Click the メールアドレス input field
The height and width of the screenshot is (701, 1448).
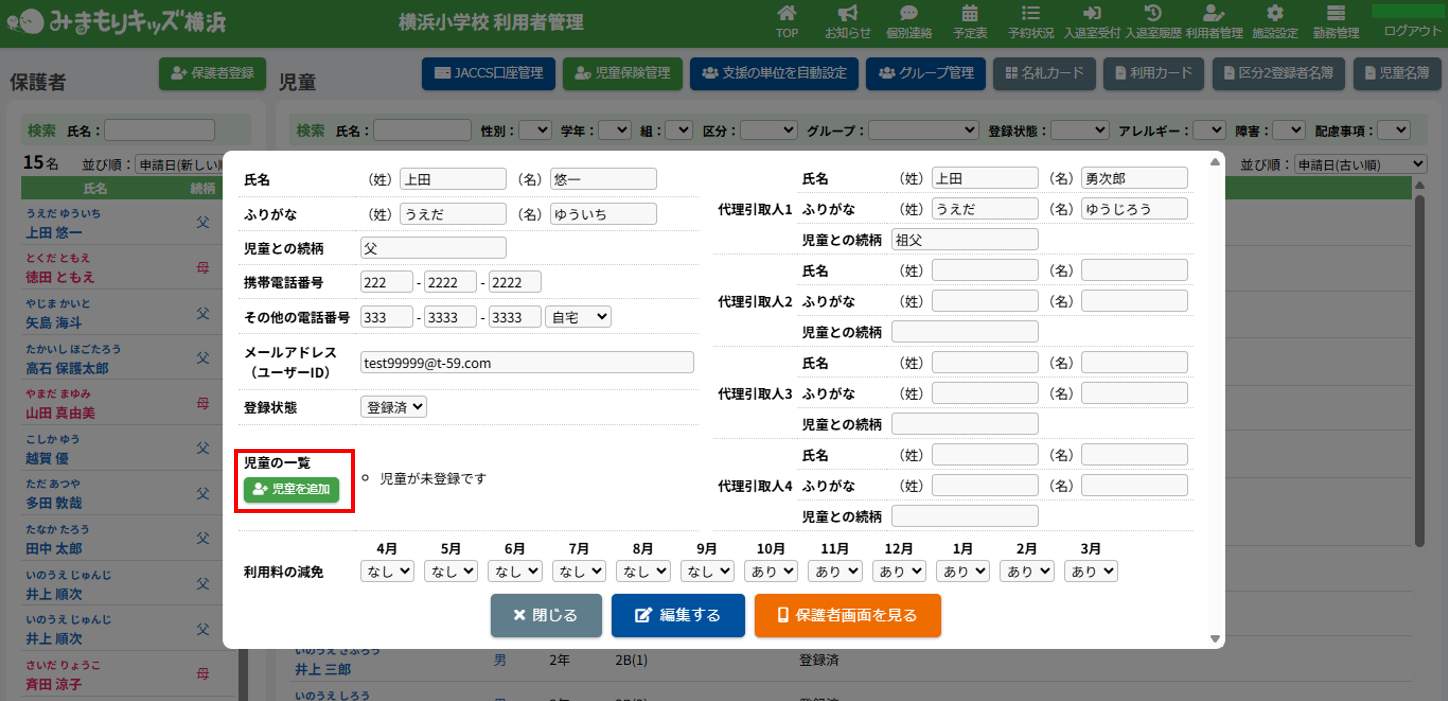point(527,363)
